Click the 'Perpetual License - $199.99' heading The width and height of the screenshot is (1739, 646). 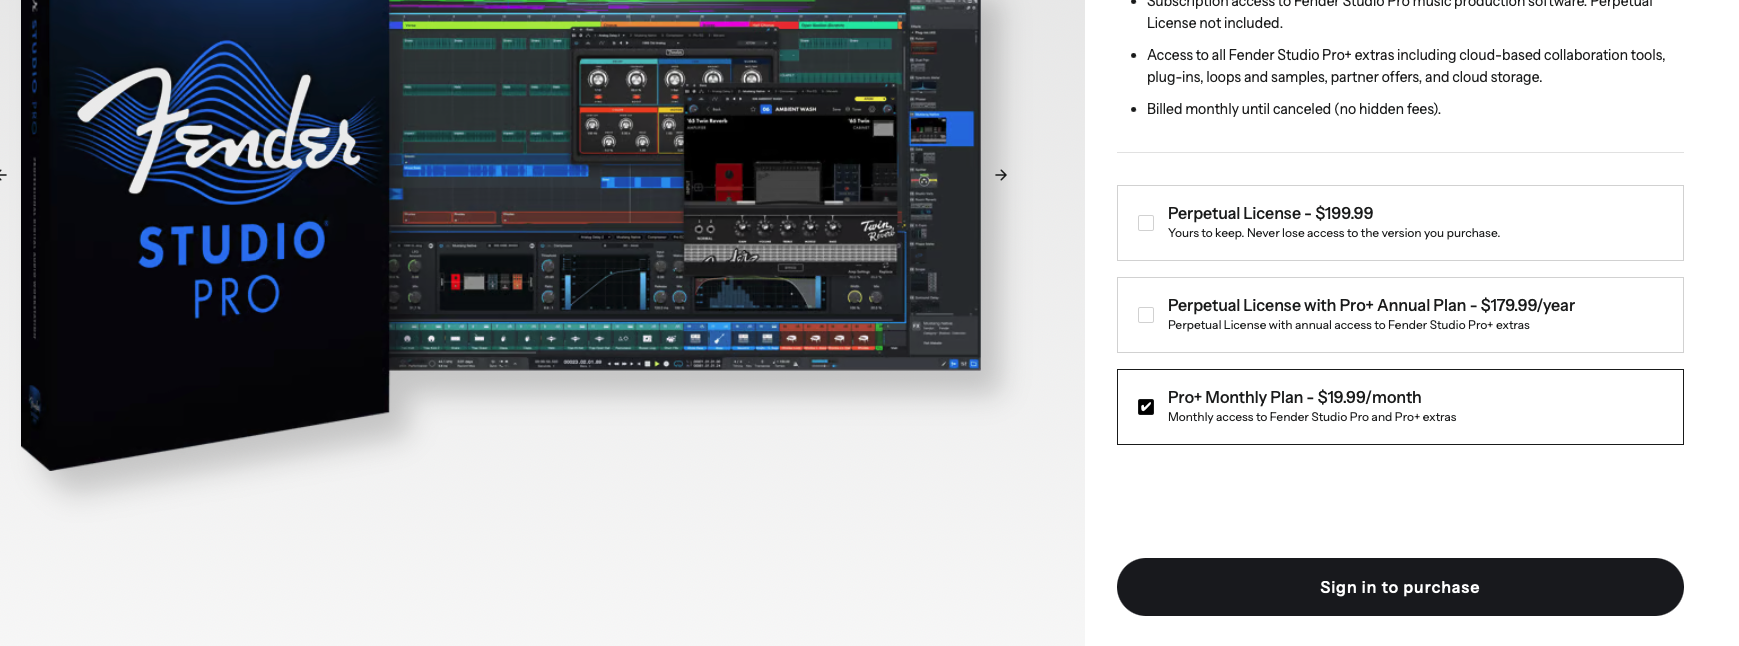click(1270, 213)
